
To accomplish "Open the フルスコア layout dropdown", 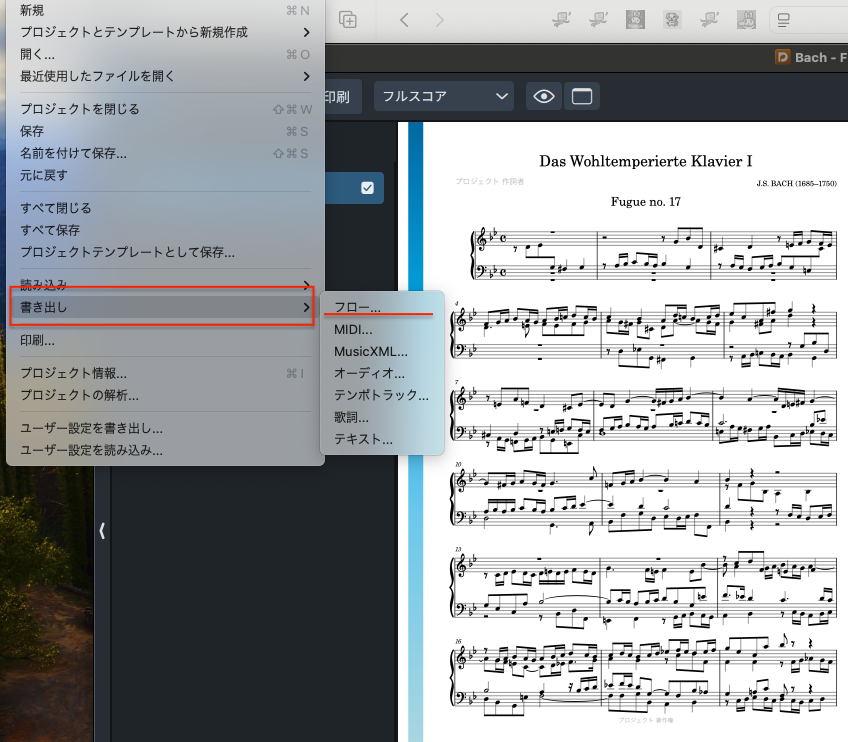I will click(443, 97).
